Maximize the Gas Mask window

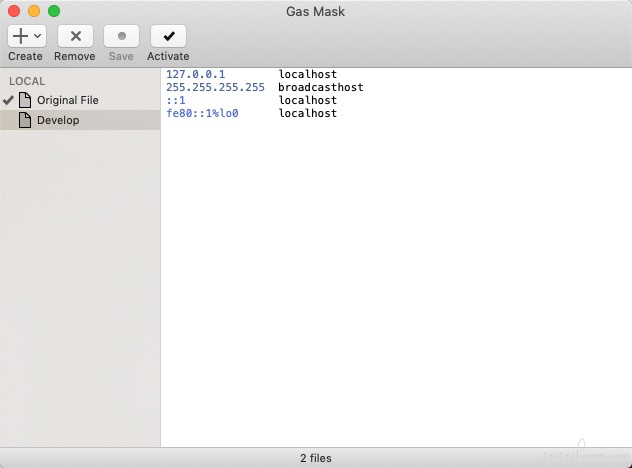(x=54, y=11)
